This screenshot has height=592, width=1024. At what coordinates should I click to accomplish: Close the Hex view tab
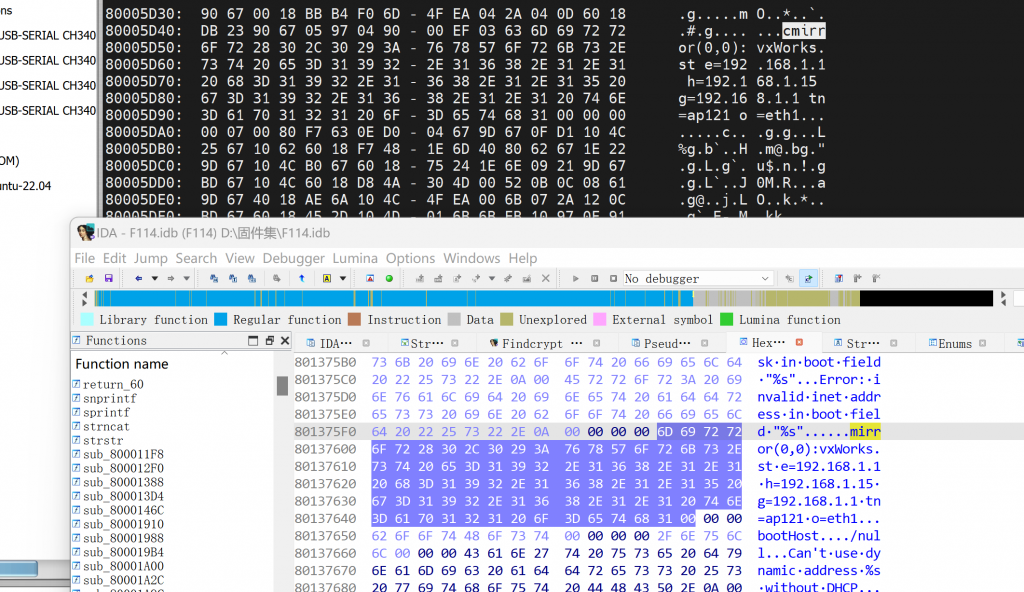[x=799, y=342]
